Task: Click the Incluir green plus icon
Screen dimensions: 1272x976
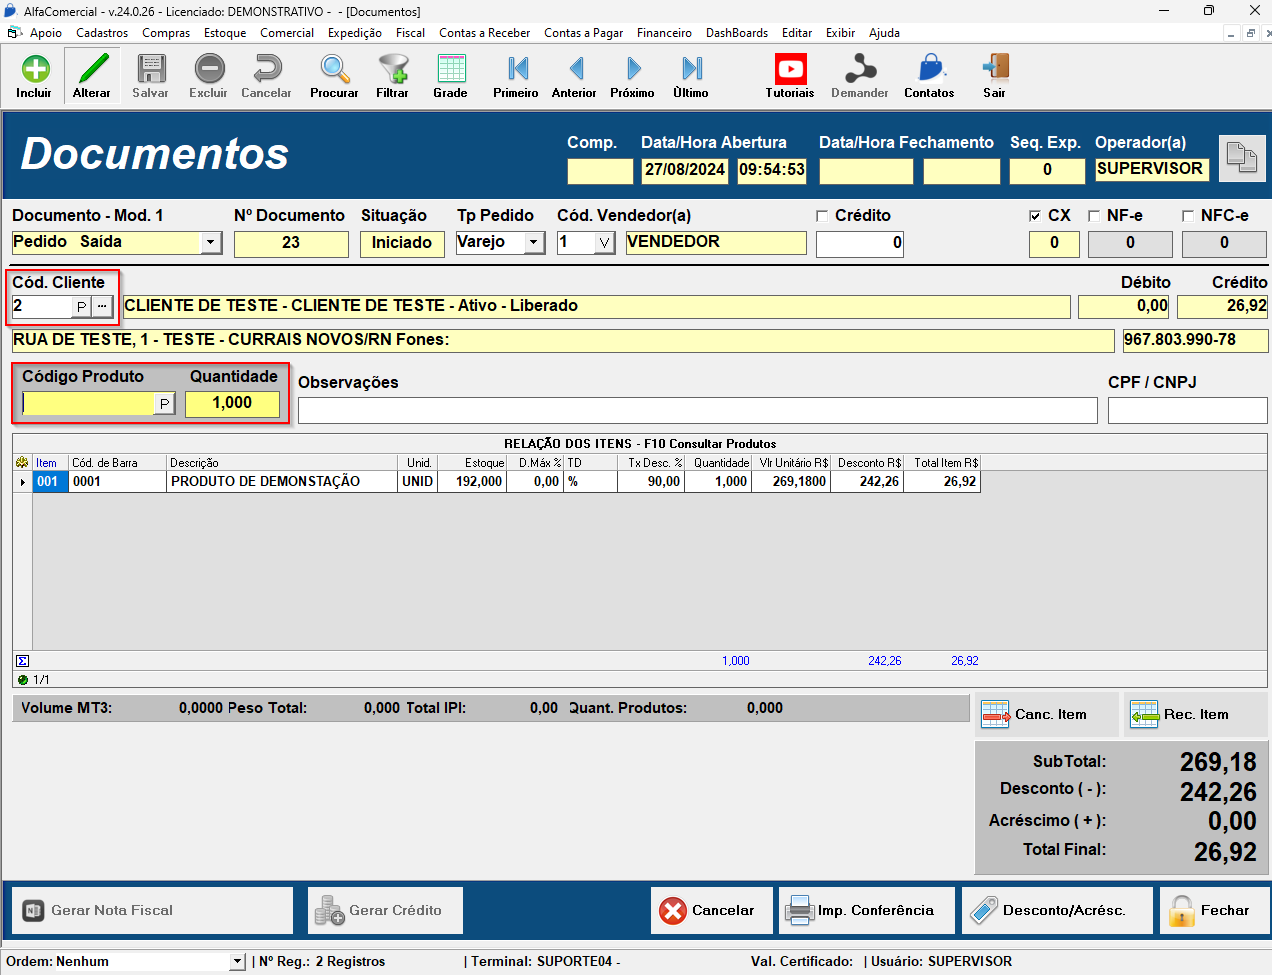Action: pyautogui.click(x=34, y=70)
